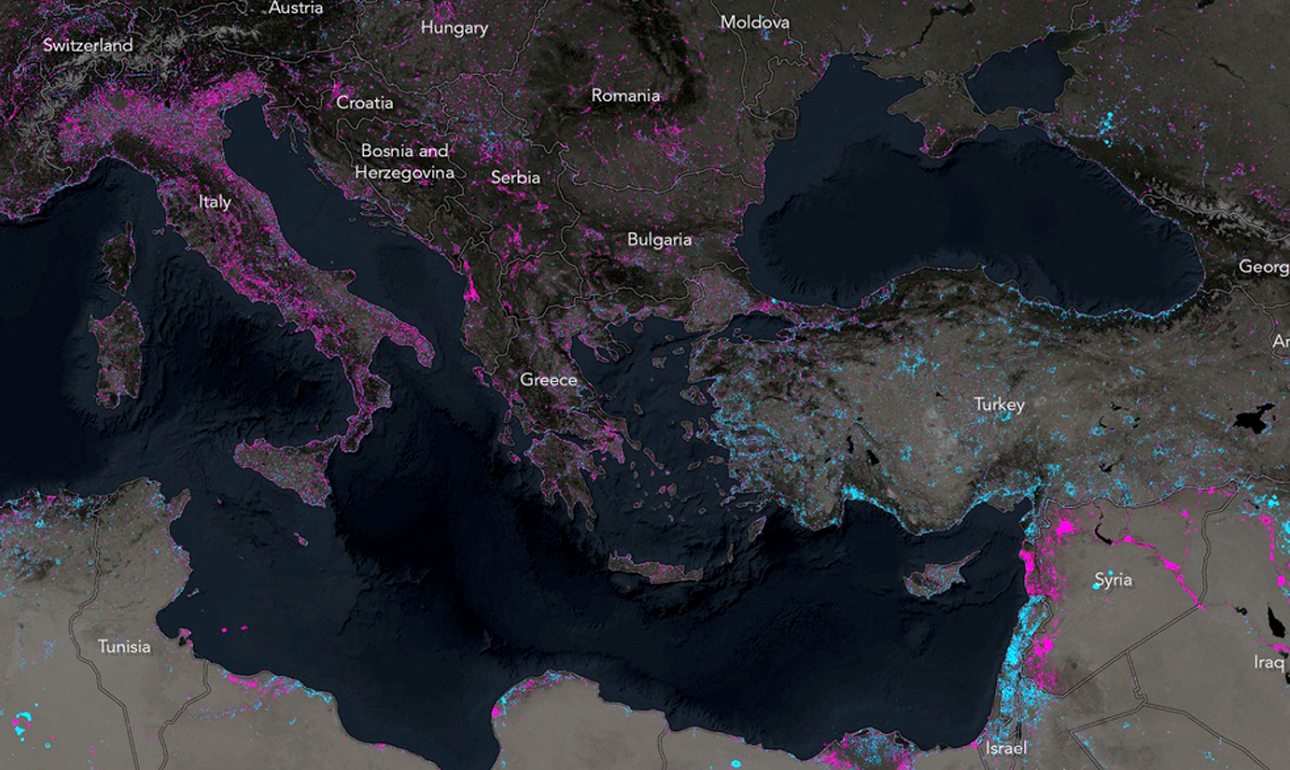The width and height of the screenshot is (1290, 770).
Task: Select the Switzerland label on the map
Action: (88, 46)
